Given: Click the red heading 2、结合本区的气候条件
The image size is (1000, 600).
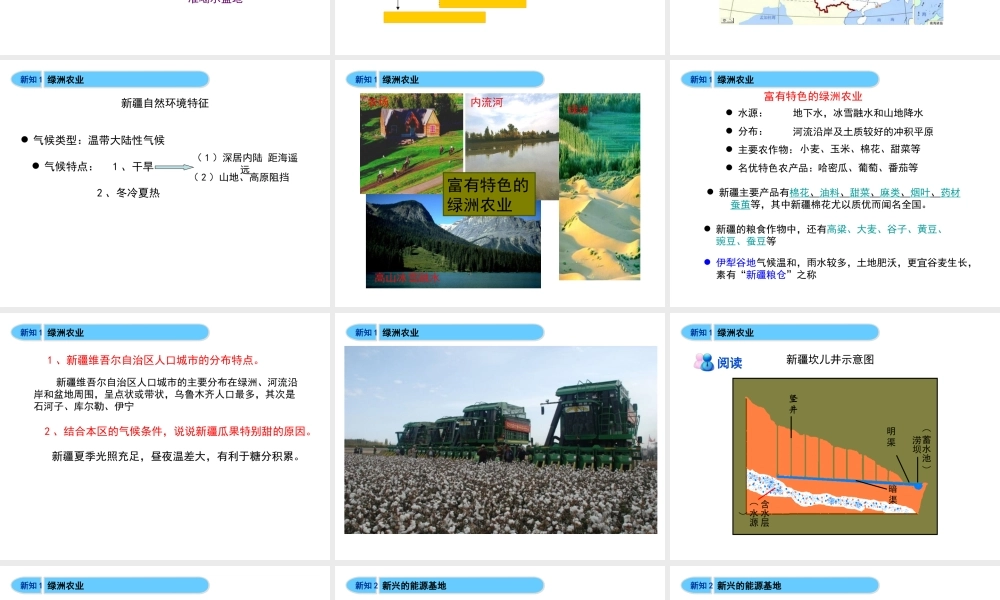Looking at the screenshot, I should 179,432.
